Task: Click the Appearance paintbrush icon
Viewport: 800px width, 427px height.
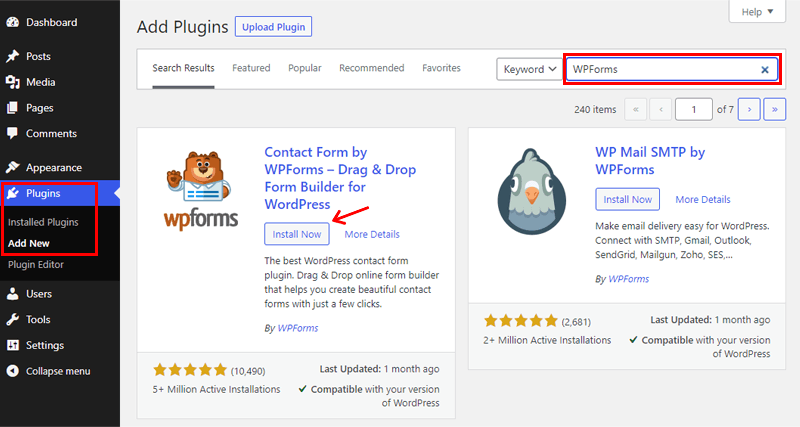Action: 13,167
